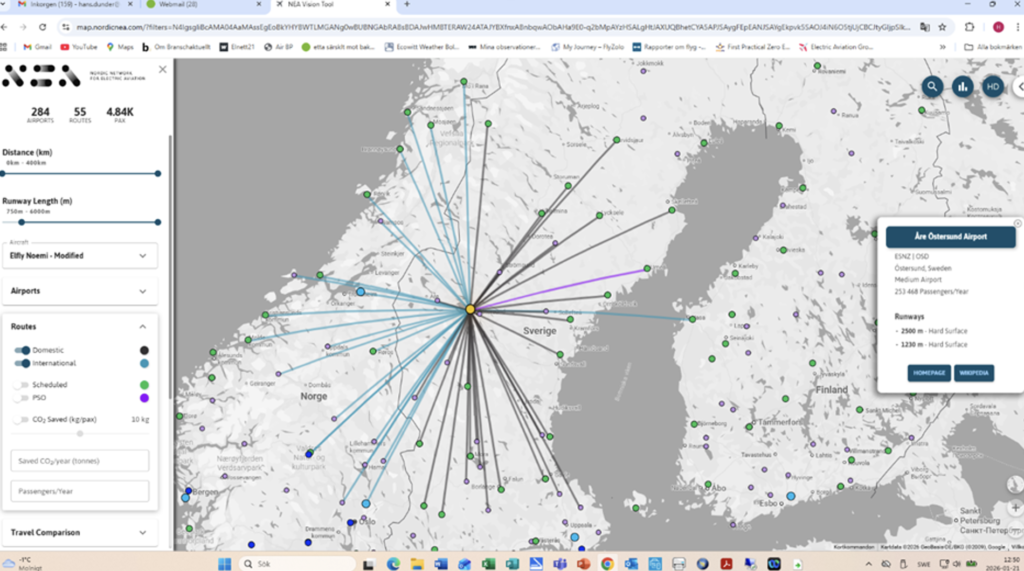Click the yellow Östersund airport marker
This screenshot has width=1024, height=571.
(470, 310)
